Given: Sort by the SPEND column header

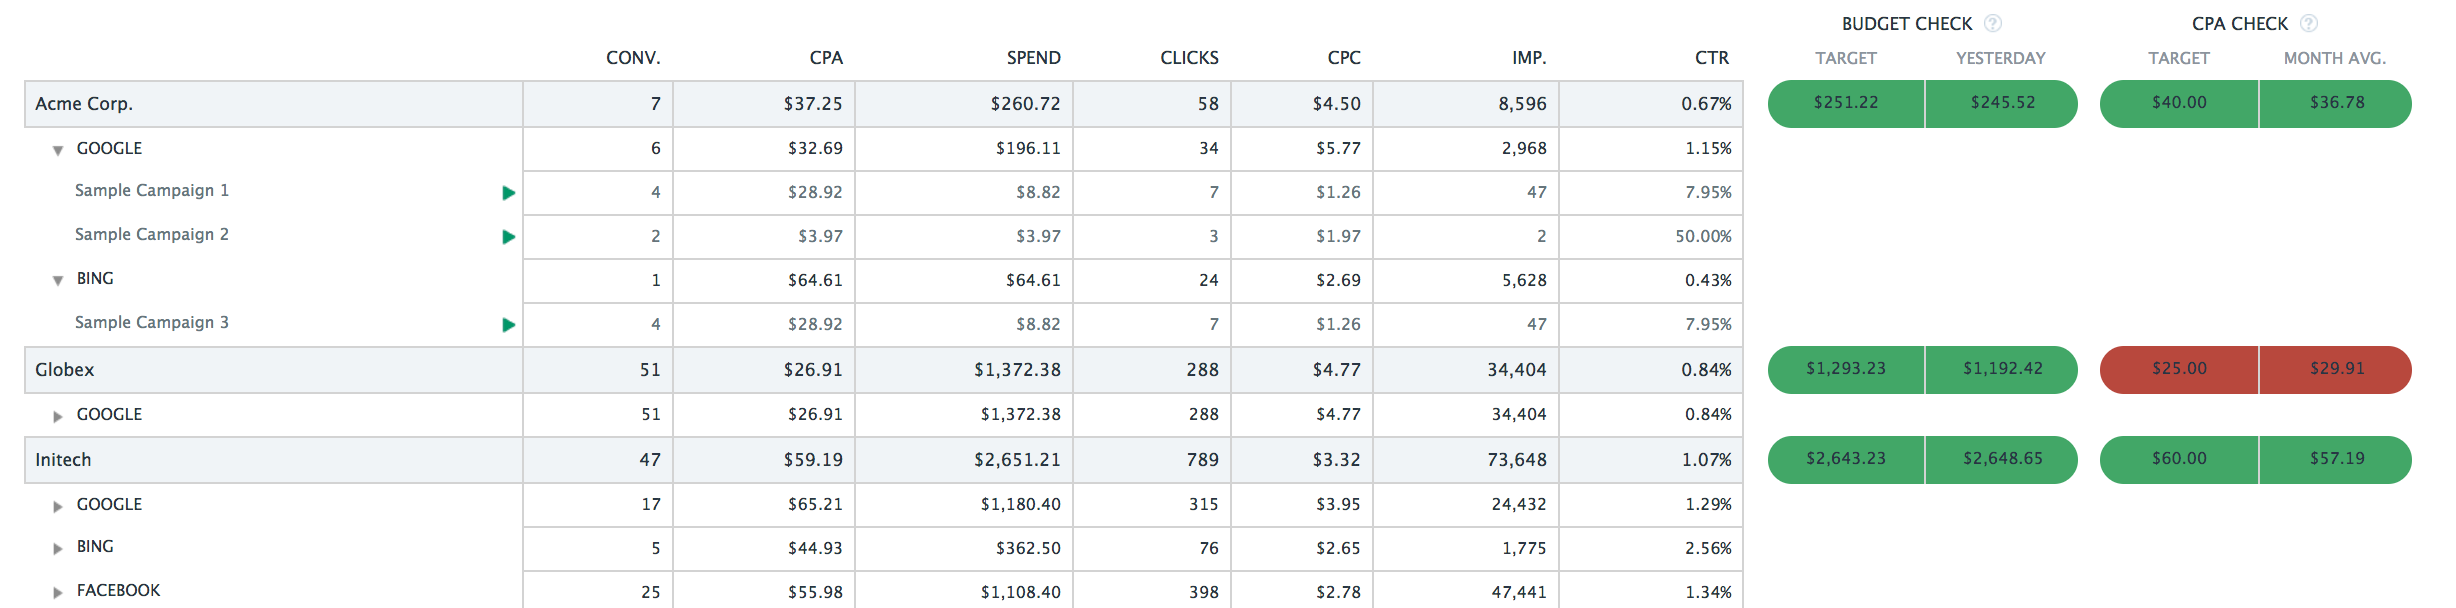Looking at the screenshot, I should (1033, 58).
